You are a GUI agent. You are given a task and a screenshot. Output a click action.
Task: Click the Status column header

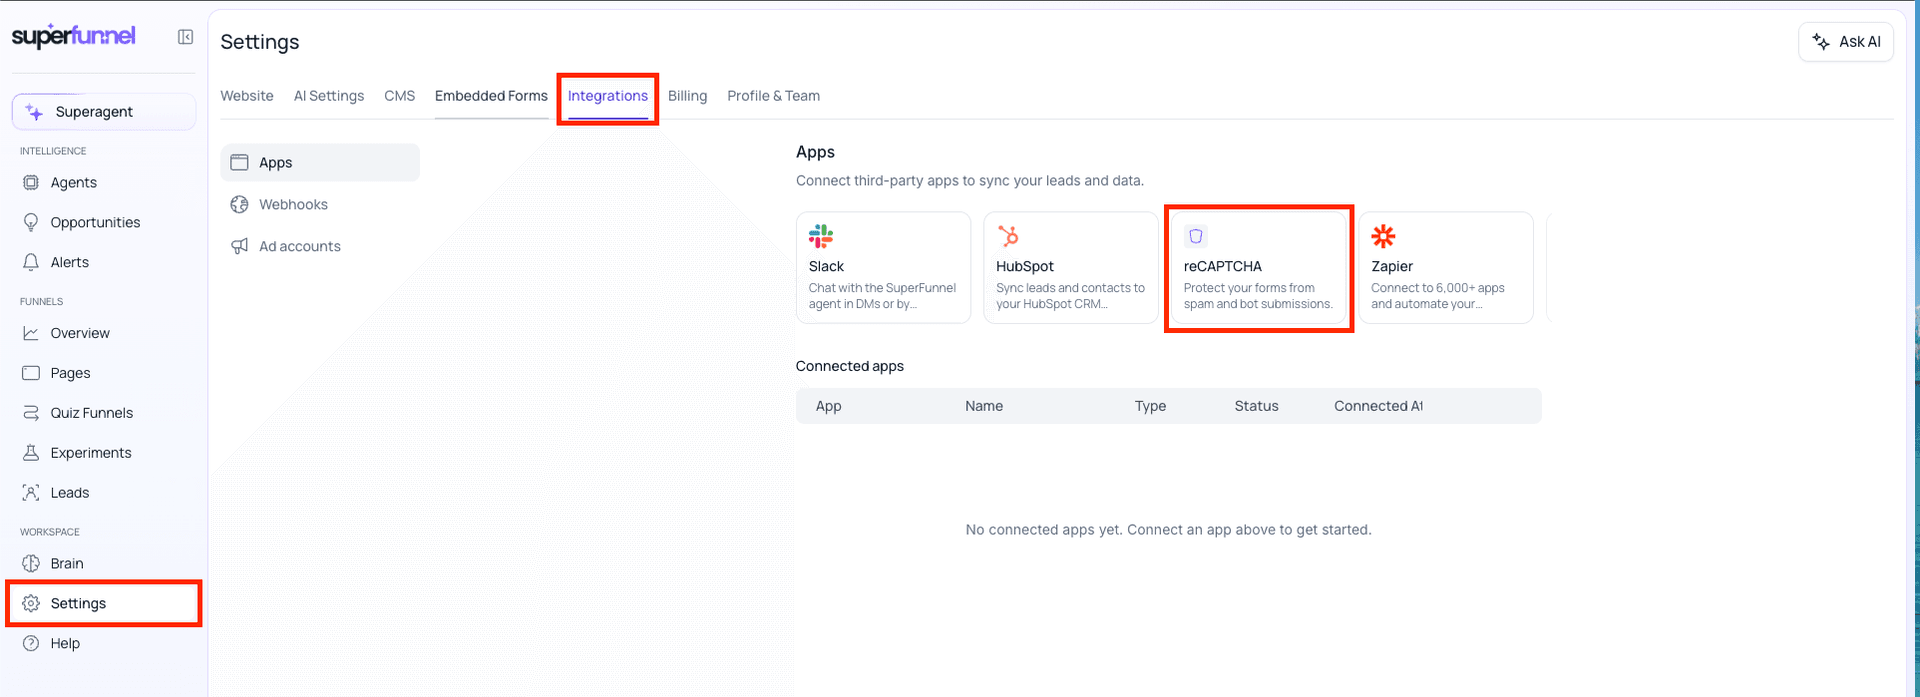coord(1256,406)
